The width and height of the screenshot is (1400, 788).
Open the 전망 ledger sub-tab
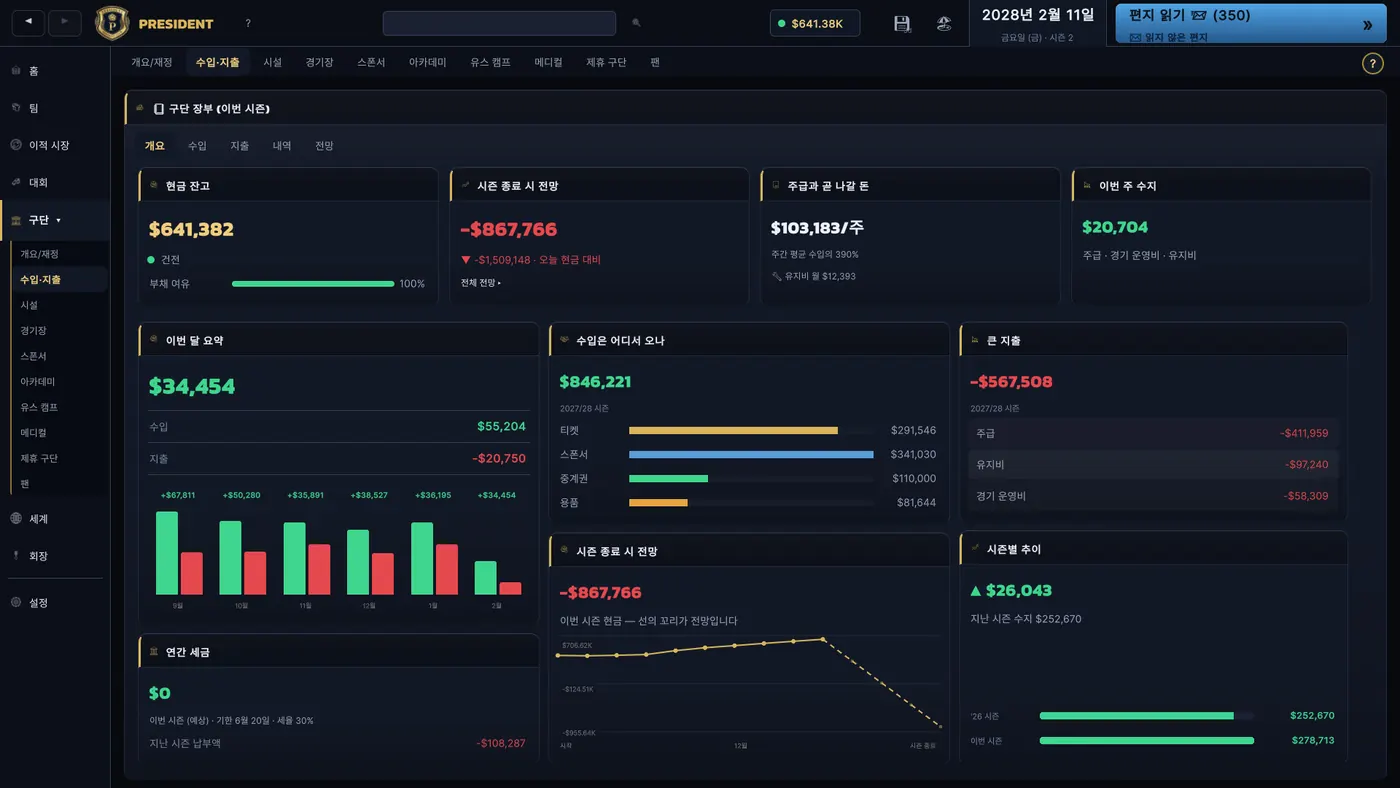click(324, 146)
